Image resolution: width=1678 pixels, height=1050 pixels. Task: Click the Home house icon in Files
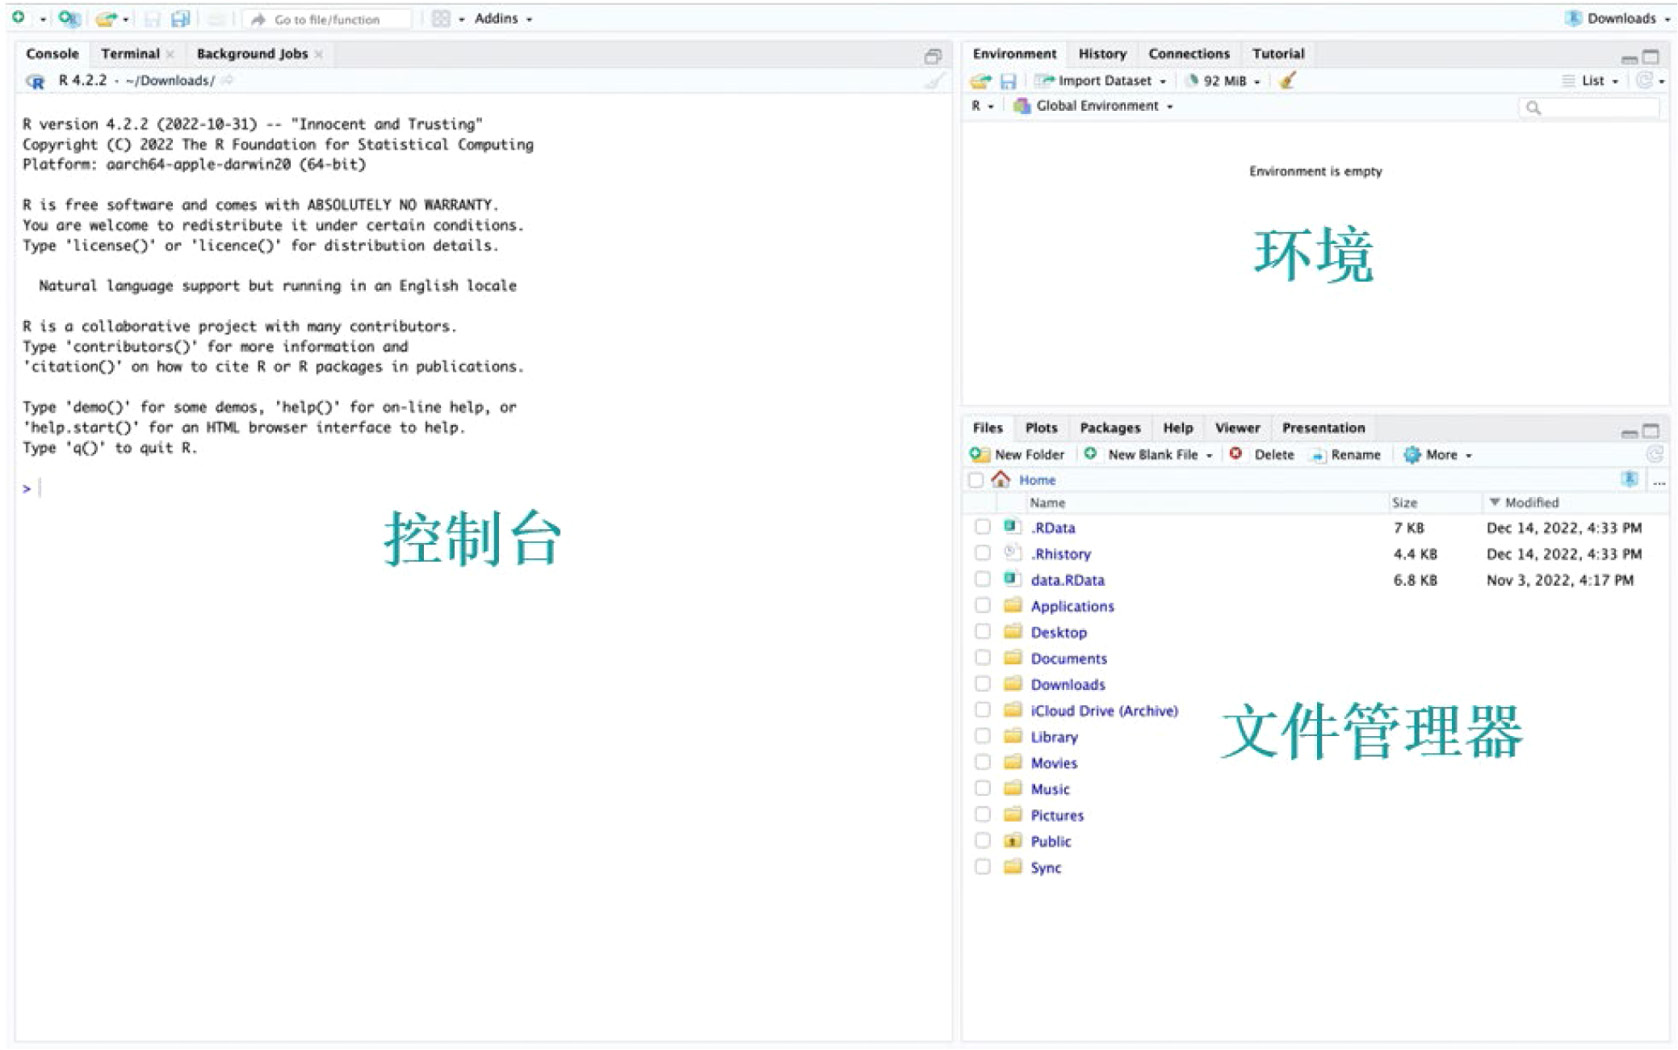click(1000, 480)
